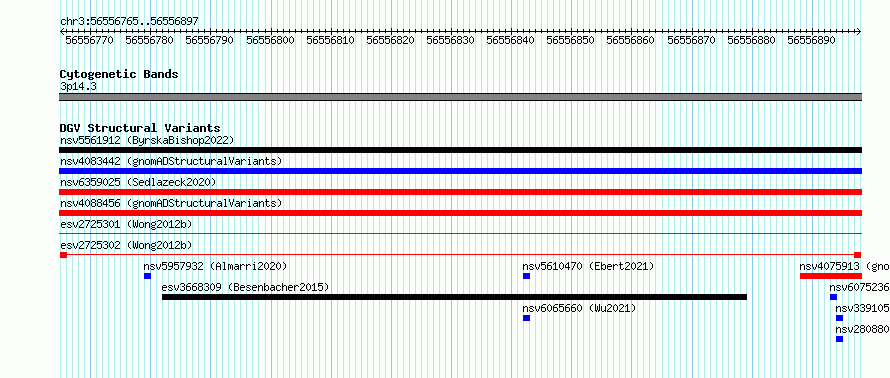890x378 pixels.
Task: Open the nsv4083442 (gnomADStructuralVariants) label
Action: [171, 161]
